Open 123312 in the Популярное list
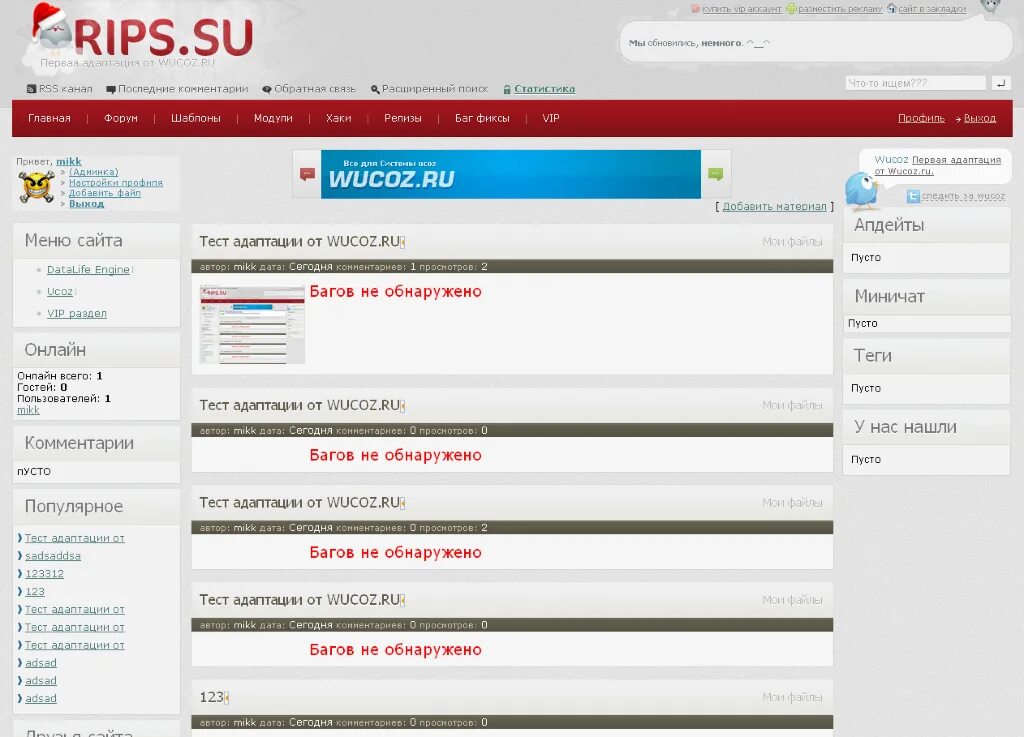 coord(44,573)
